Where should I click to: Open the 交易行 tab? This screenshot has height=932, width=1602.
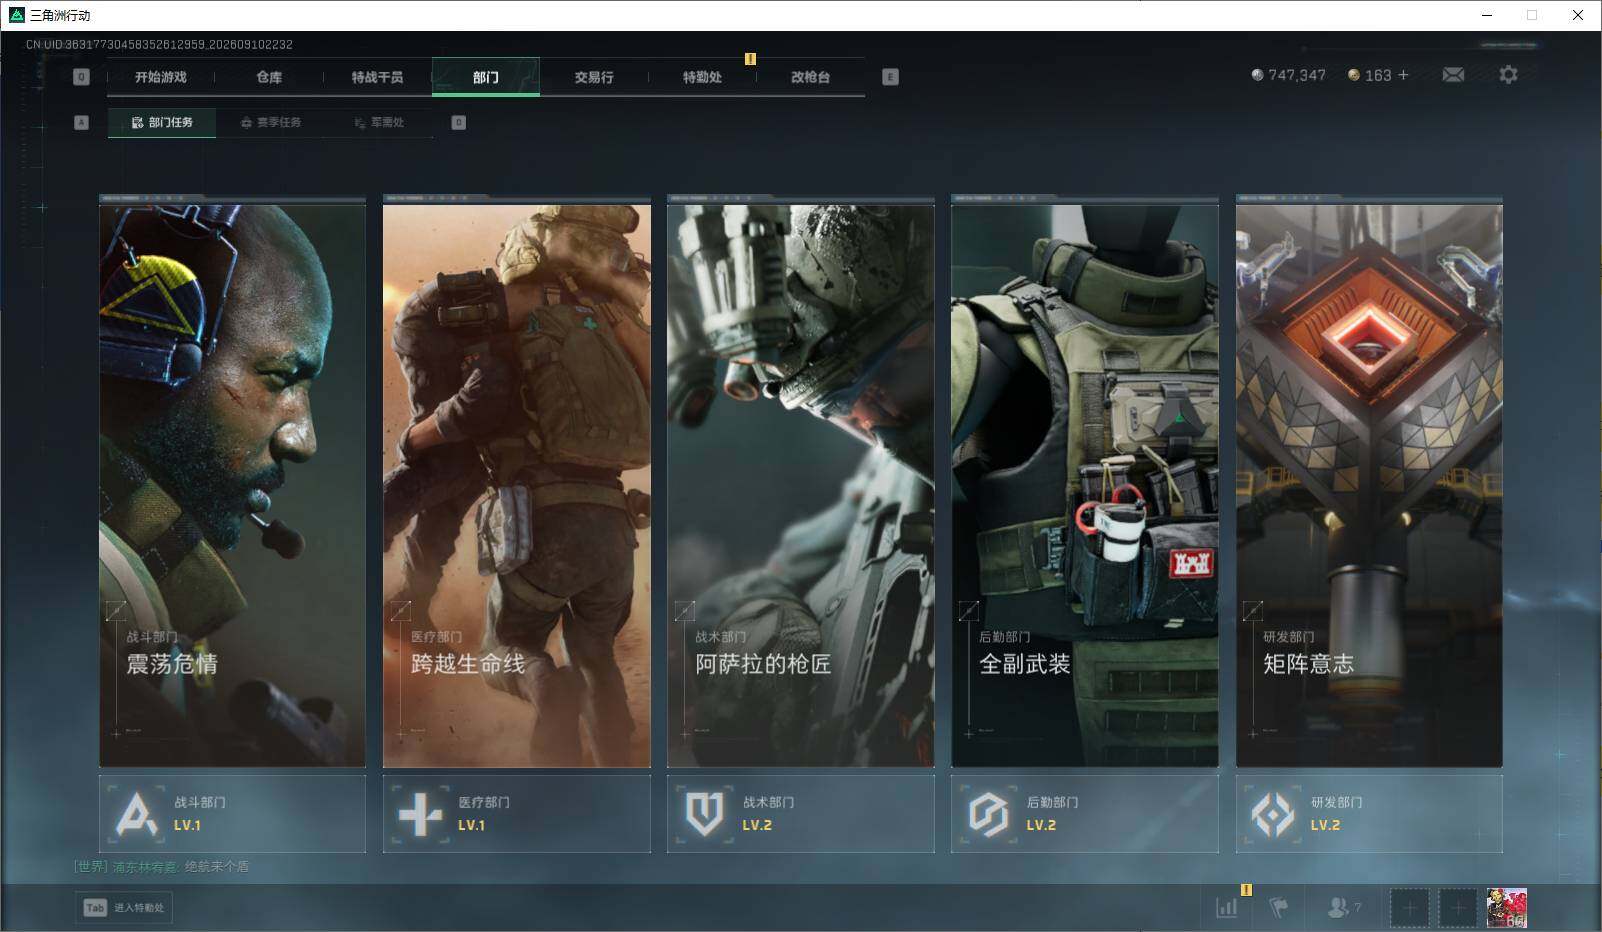[594, 77]
